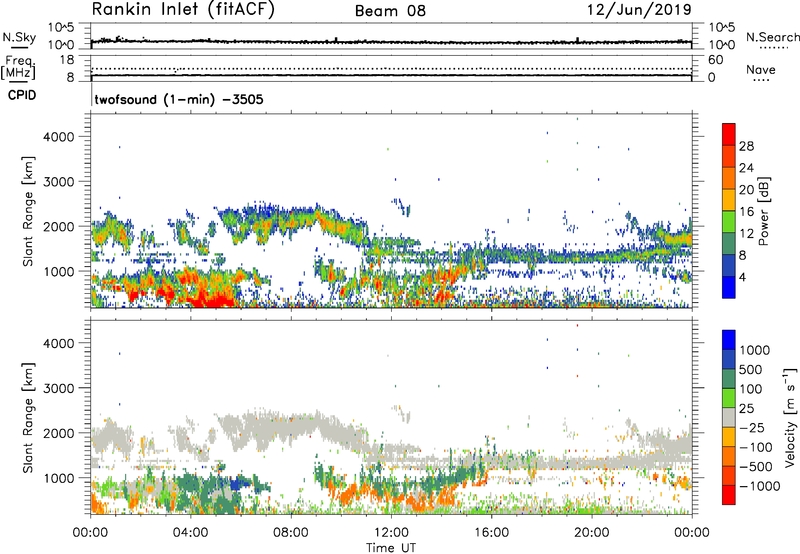Click the '25' label on the velocity colorbar

746,408
